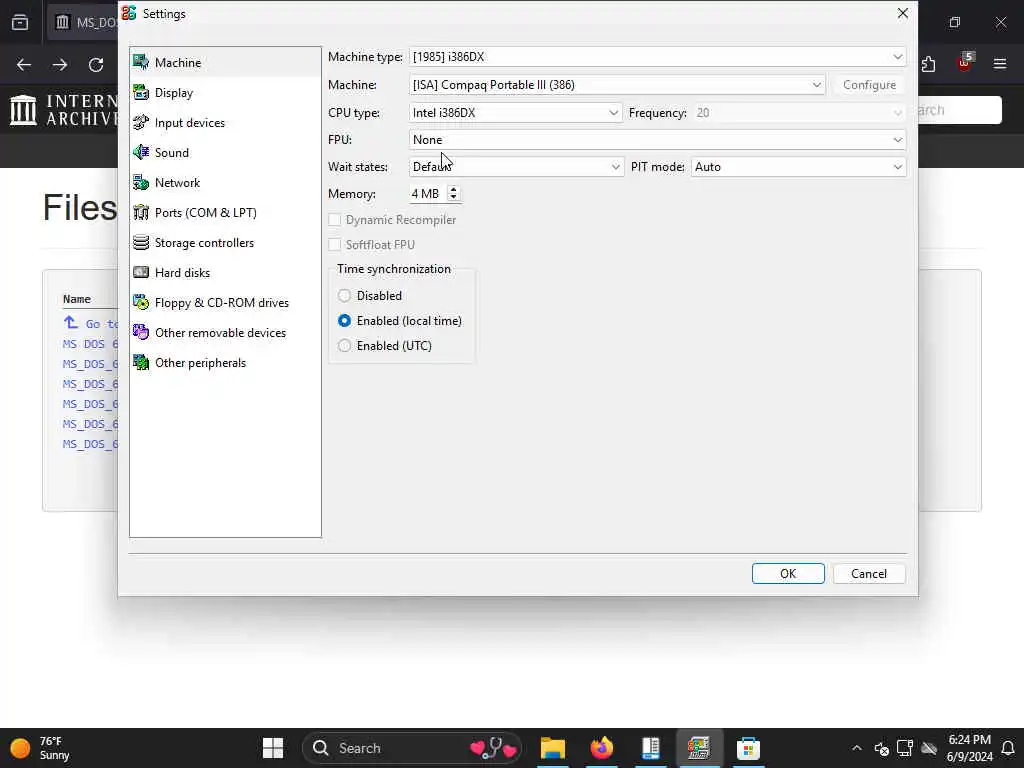
Task: Click Cancel in the Settings dialog
Action: point(869,573)
